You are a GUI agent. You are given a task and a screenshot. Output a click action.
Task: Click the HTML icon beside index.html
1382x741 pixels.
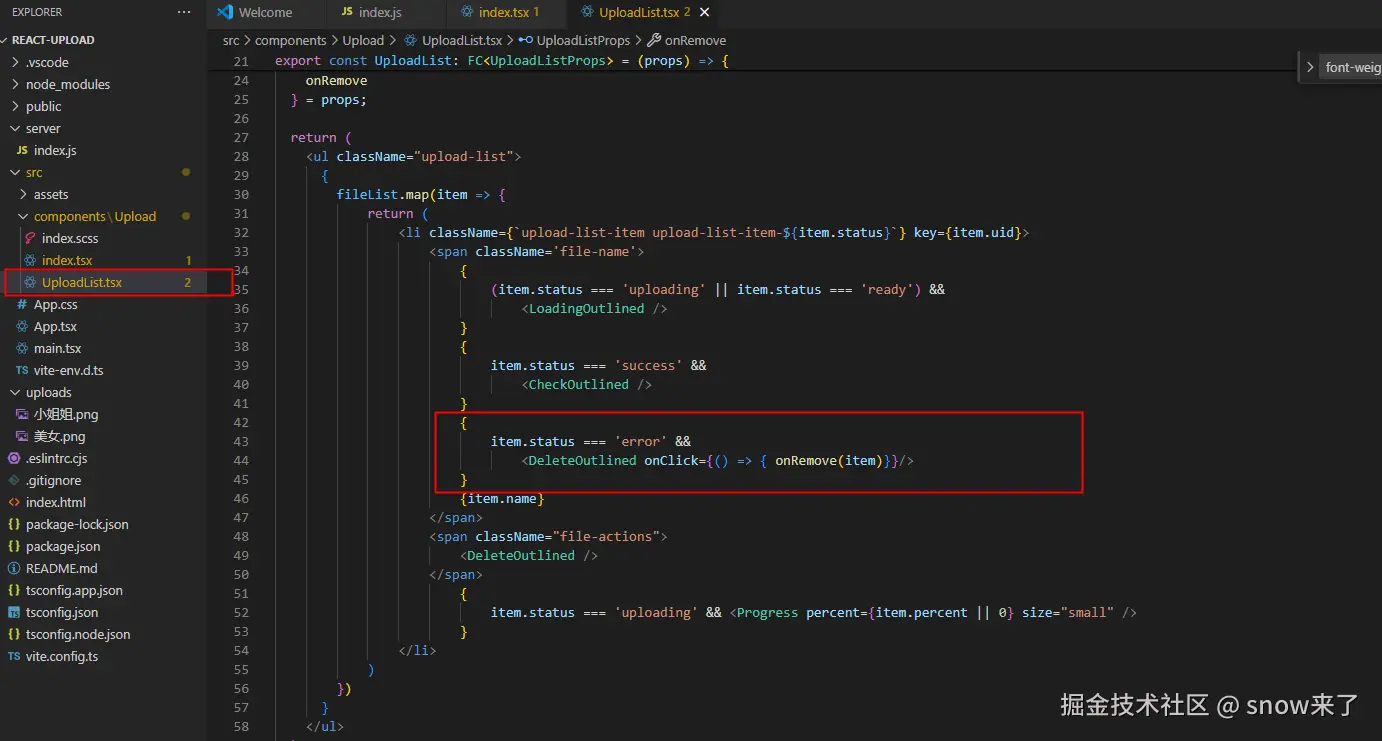(14, 502)
